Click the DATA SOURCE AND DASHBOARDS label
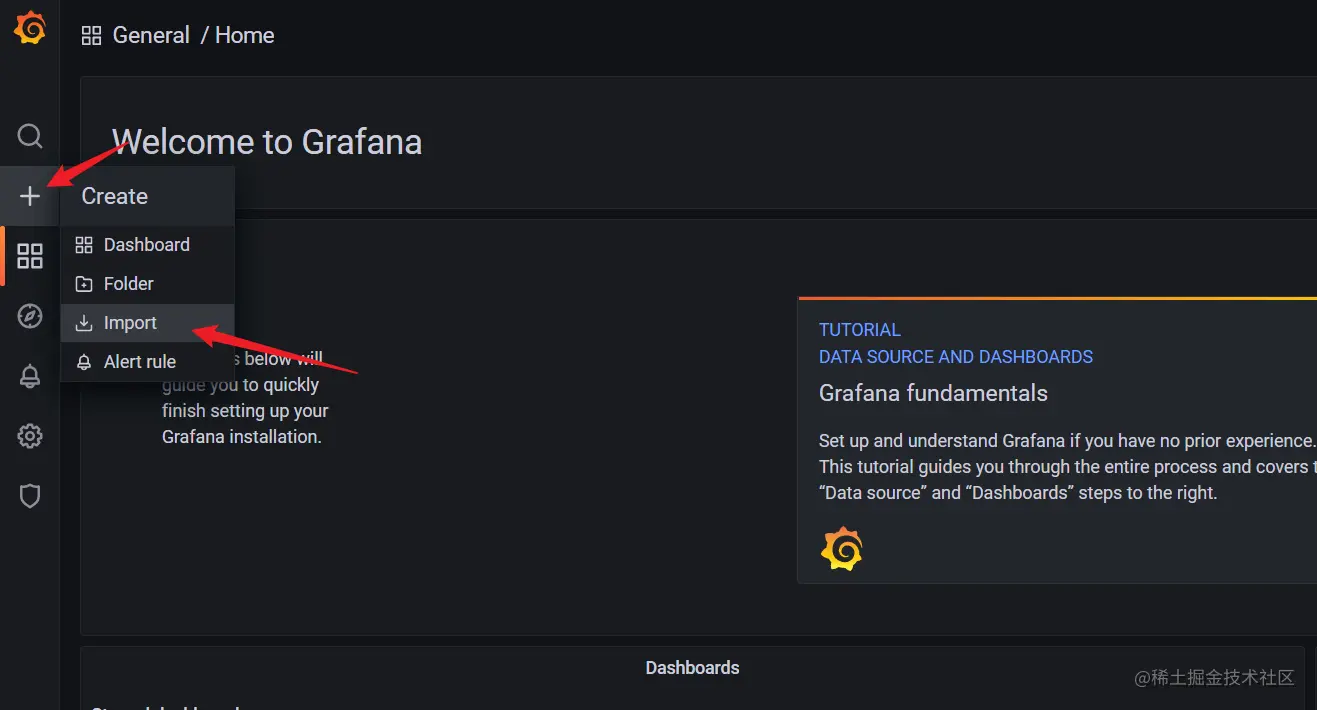Viewport: 1317px width, 710px height. 955,357
